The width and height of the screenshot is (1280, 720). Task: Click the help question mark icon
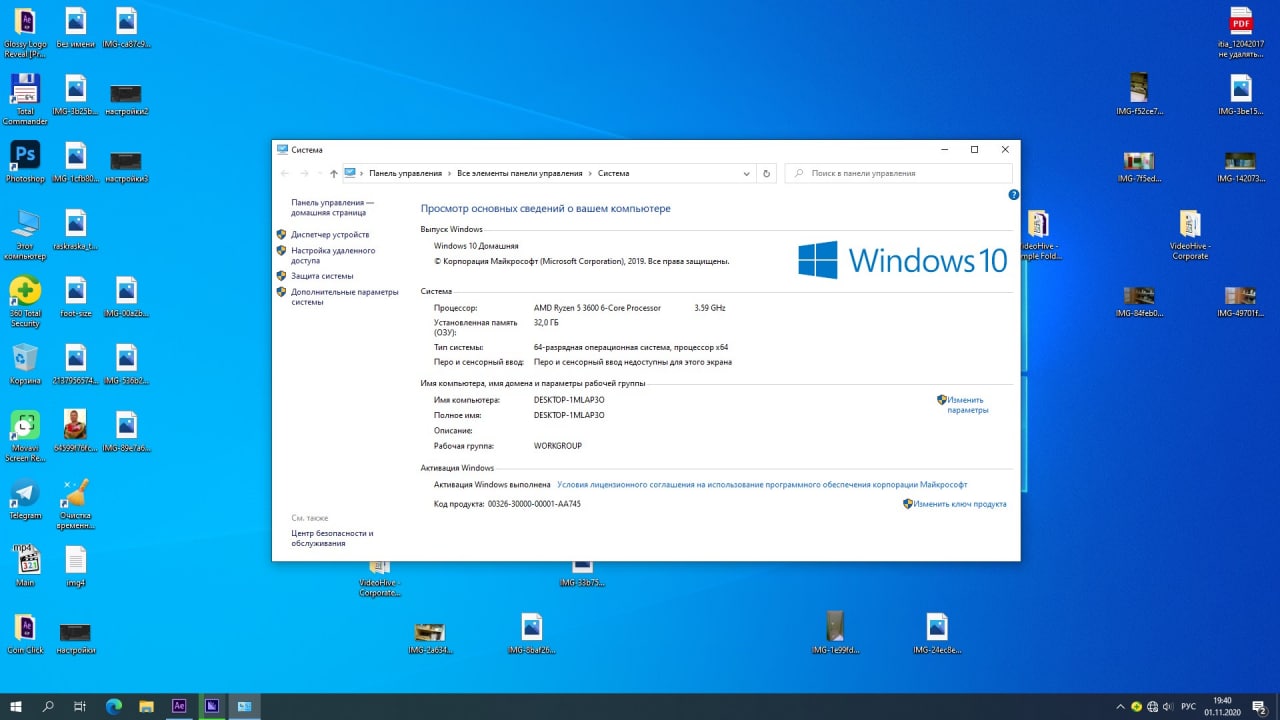tap(1013, 195)
